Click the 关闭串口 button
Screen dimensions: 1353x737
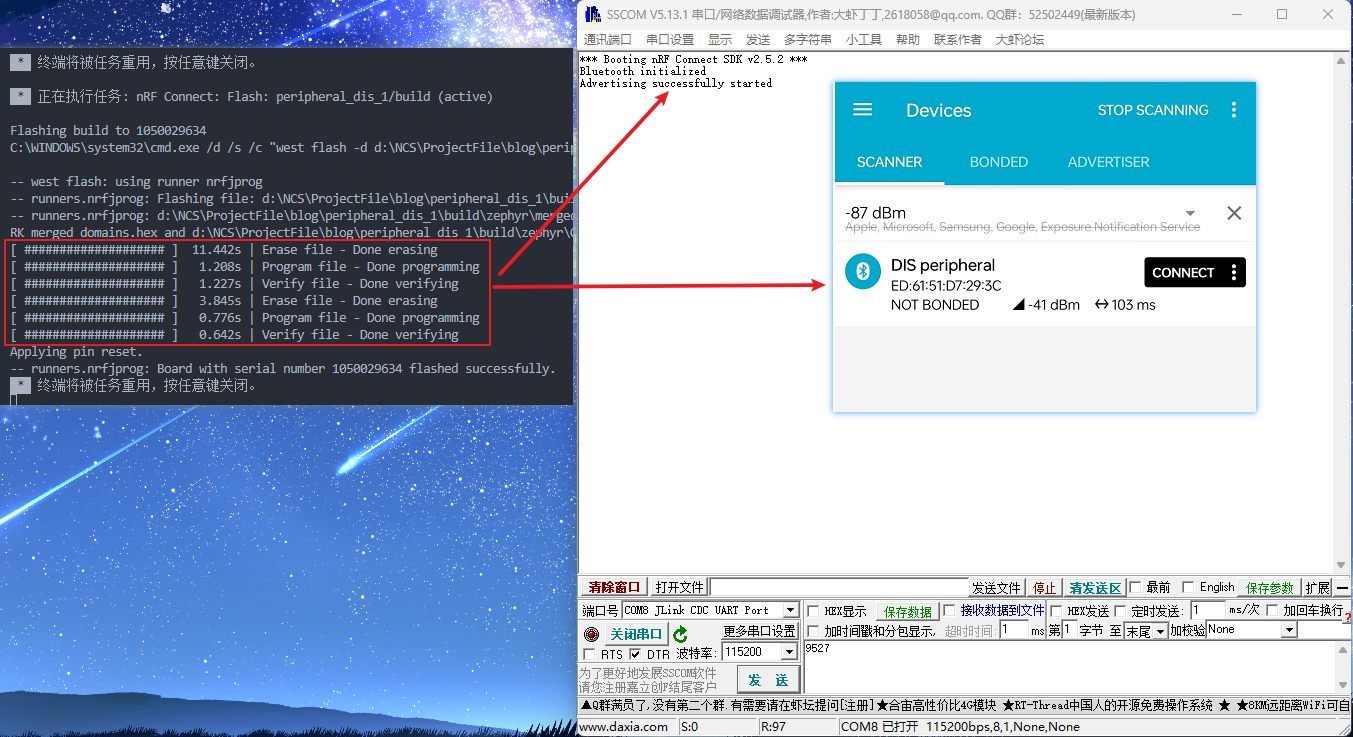point(636,634)
